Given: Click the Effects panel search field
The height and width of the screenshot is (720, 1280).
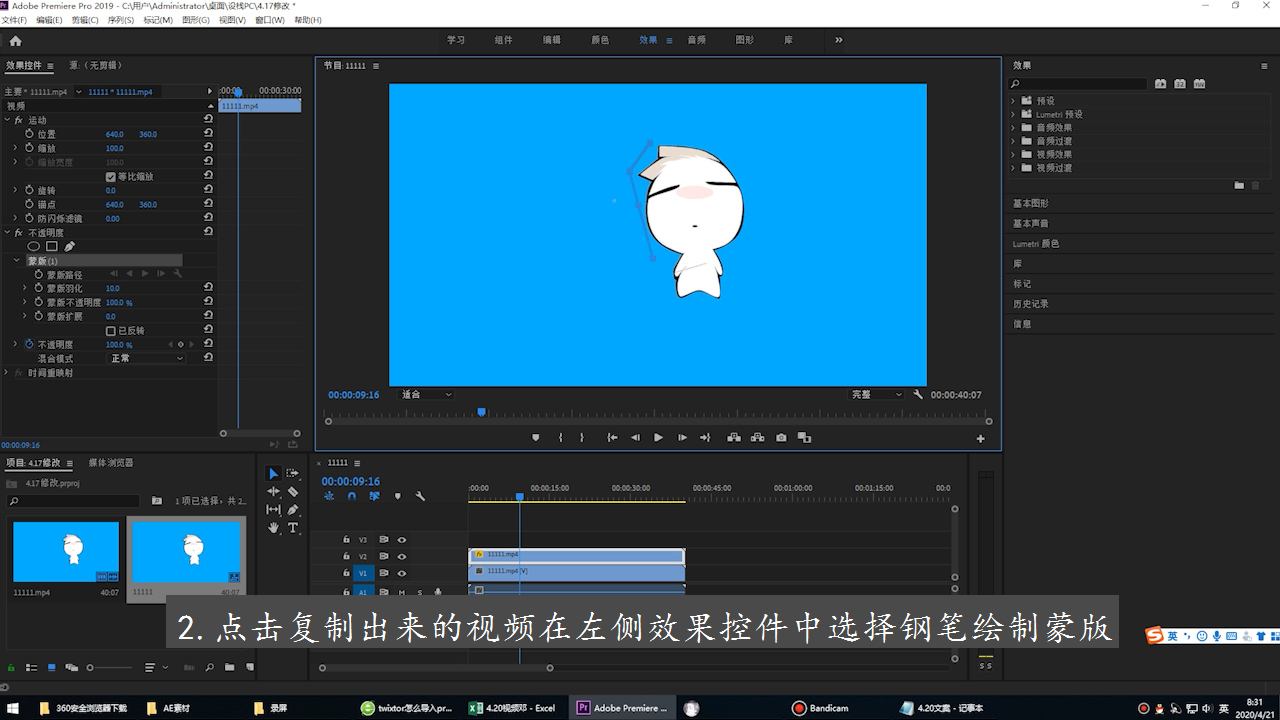Looking at the screenshot, I should (1077, 84).
